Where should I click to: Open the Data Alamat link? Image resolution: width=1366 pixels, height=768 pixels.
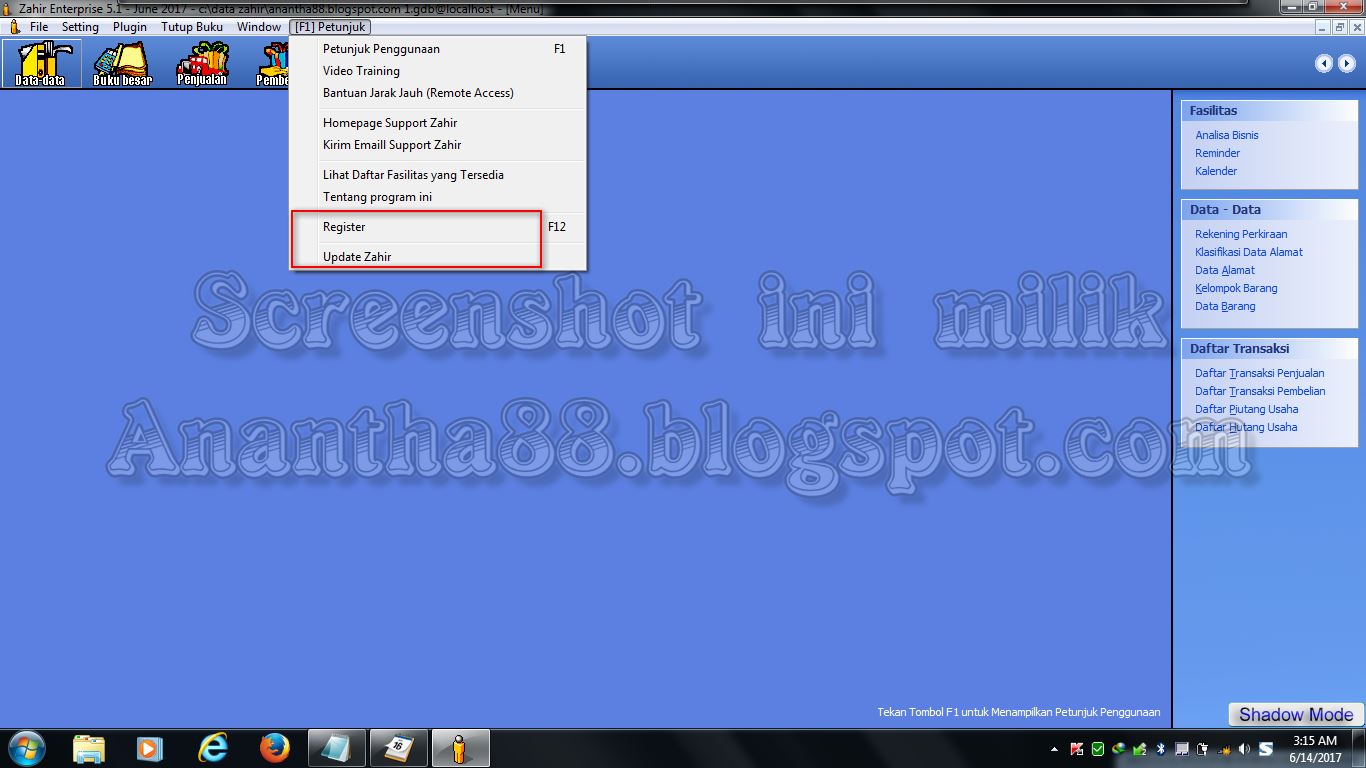point(1225,270)
